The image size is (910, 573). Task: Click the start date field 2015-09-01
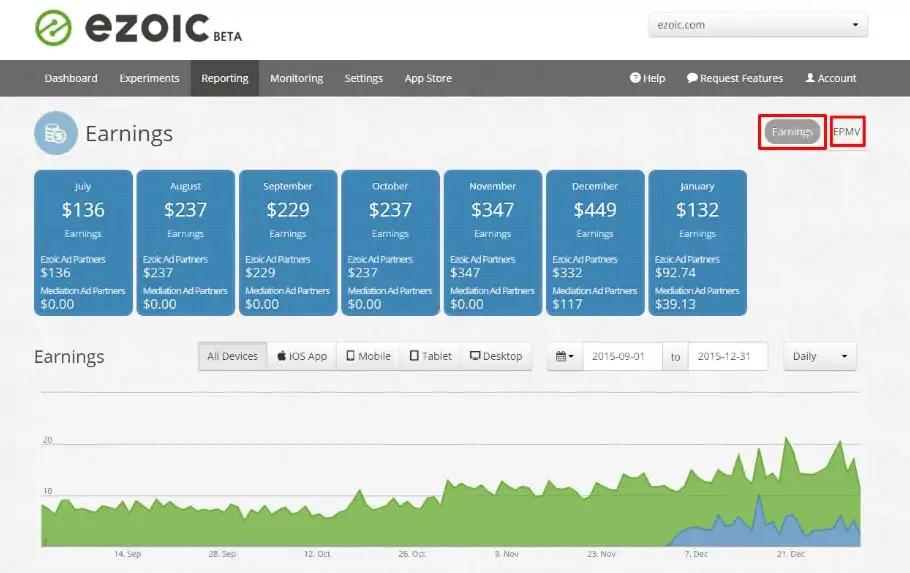(623, 356)
